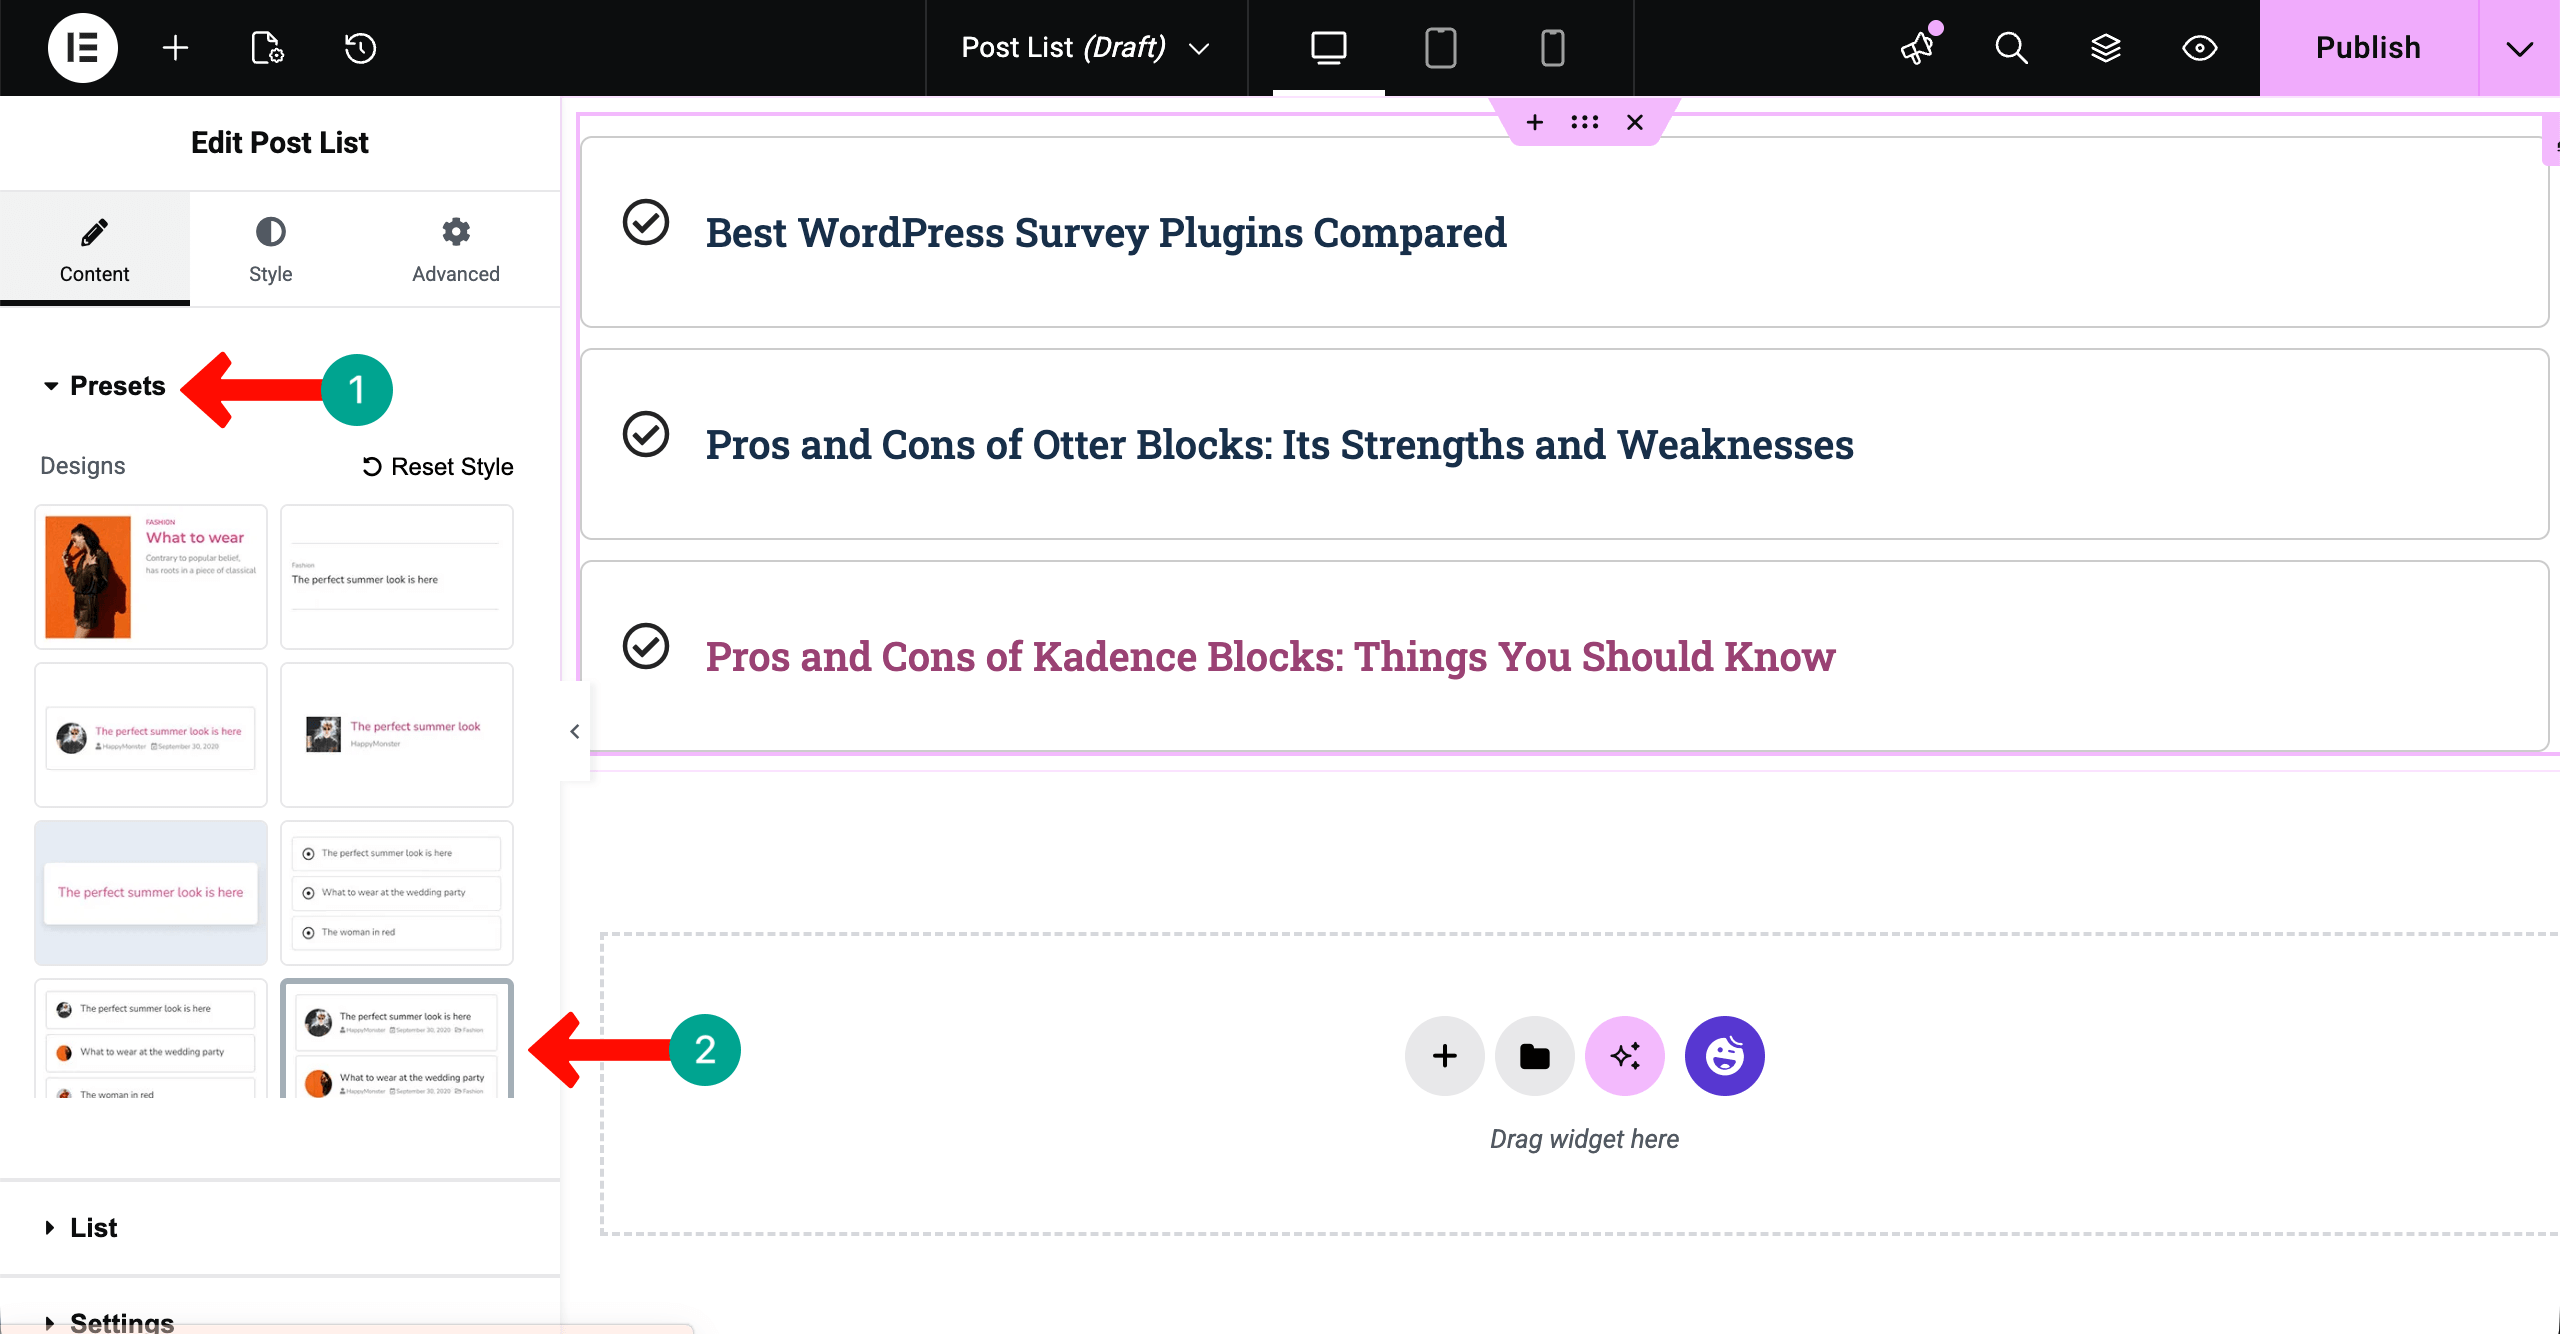Switch to tablet responsive view
This screenshot has width=2560, height=1334.
pyautogui.click(x=1440, y=48)
